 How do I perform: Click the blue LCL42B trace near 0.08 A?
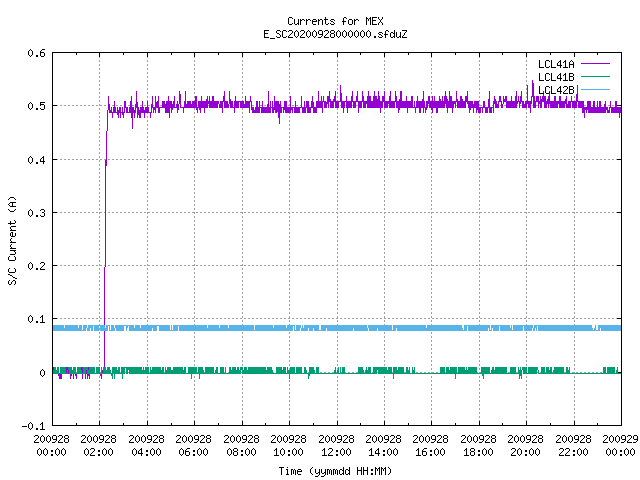337,328
